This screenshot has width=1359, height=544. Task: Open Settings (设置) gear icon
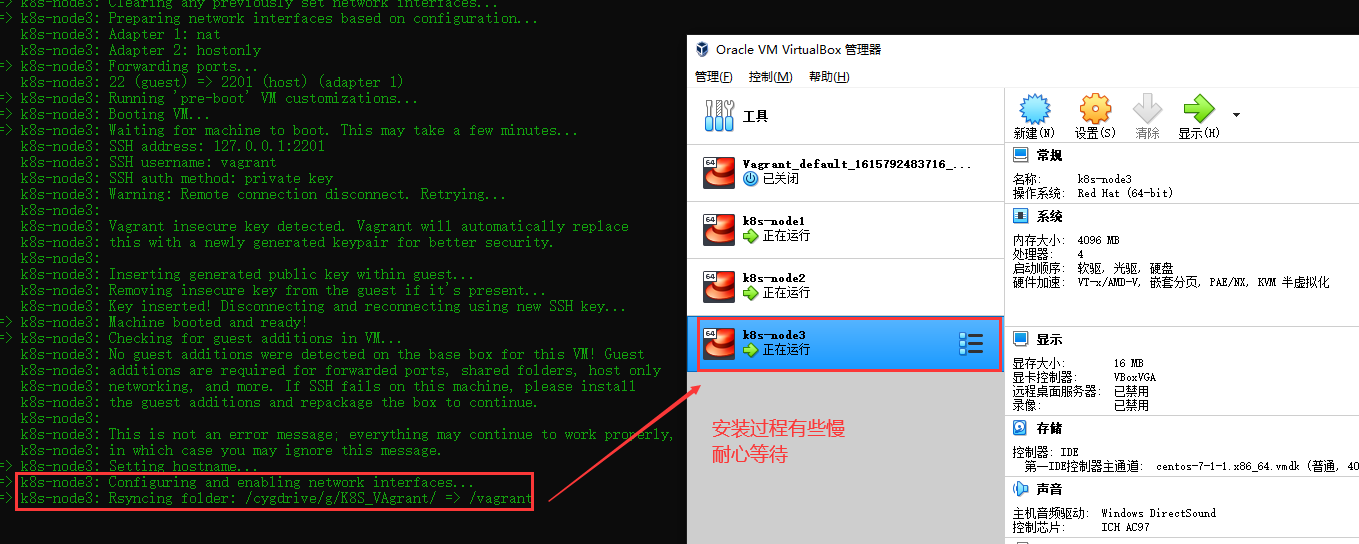(x=1095, y=109)
